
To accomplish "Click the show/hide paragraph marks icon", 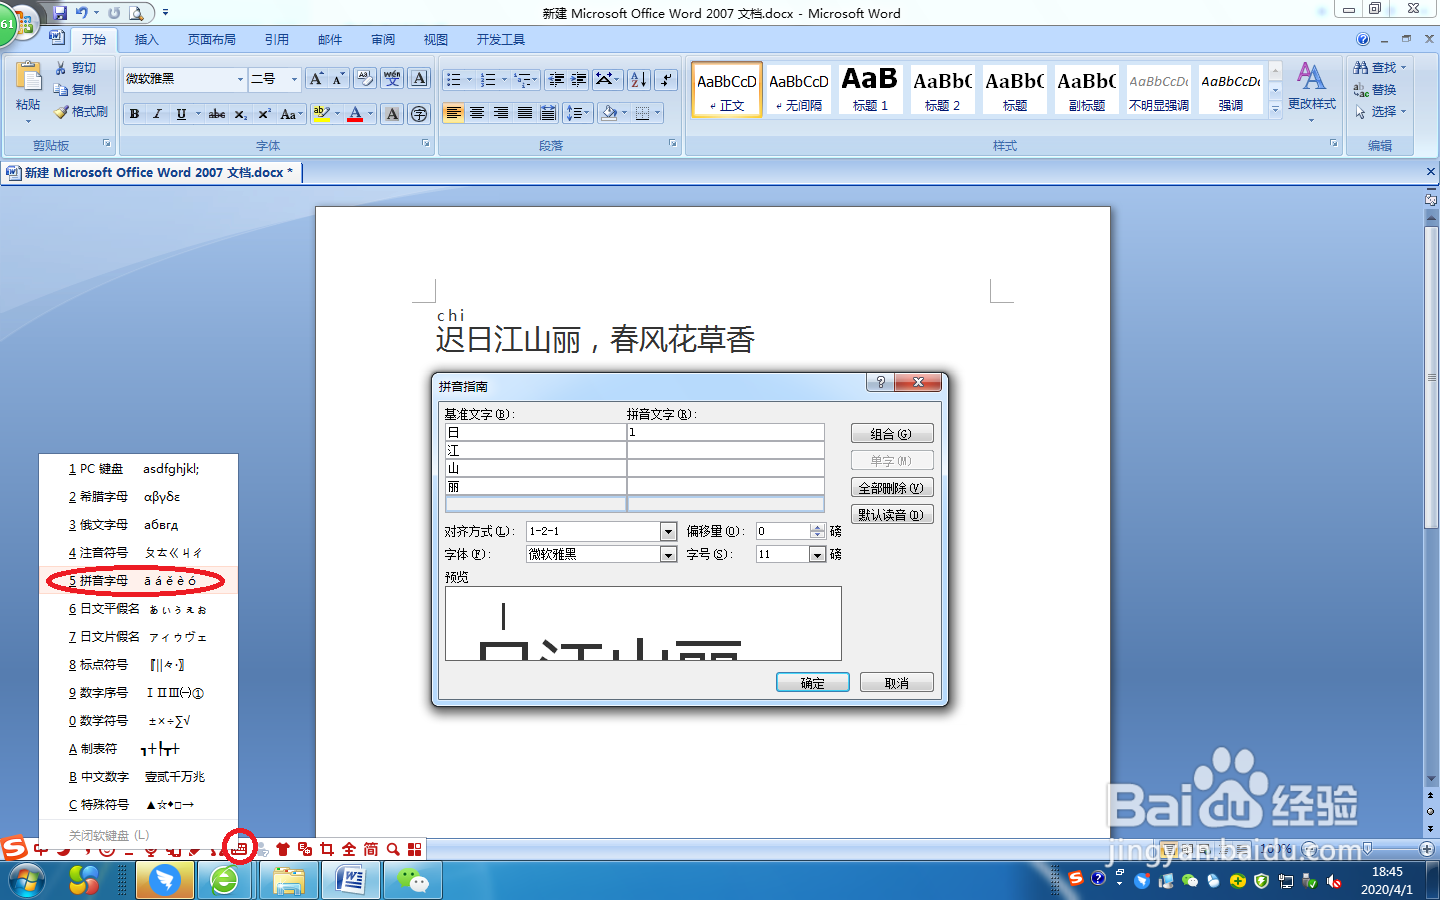I will [665, 78].
